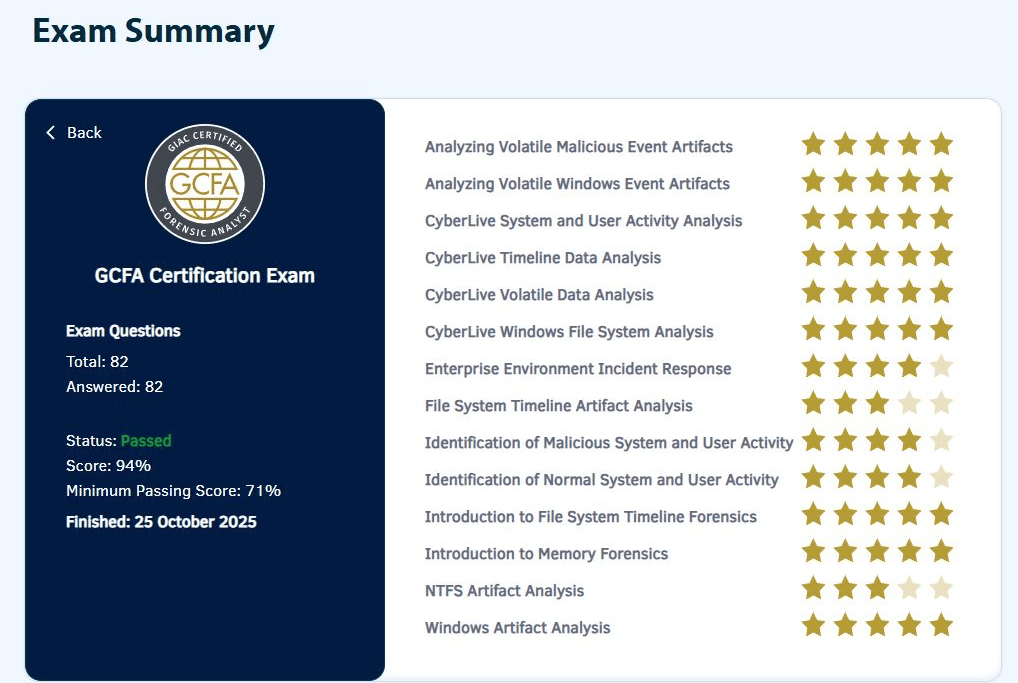Image resolution: width=1018 pixels, height=683 pixels.
Task: Click the Exam Questions label
Action: [123, 331]
